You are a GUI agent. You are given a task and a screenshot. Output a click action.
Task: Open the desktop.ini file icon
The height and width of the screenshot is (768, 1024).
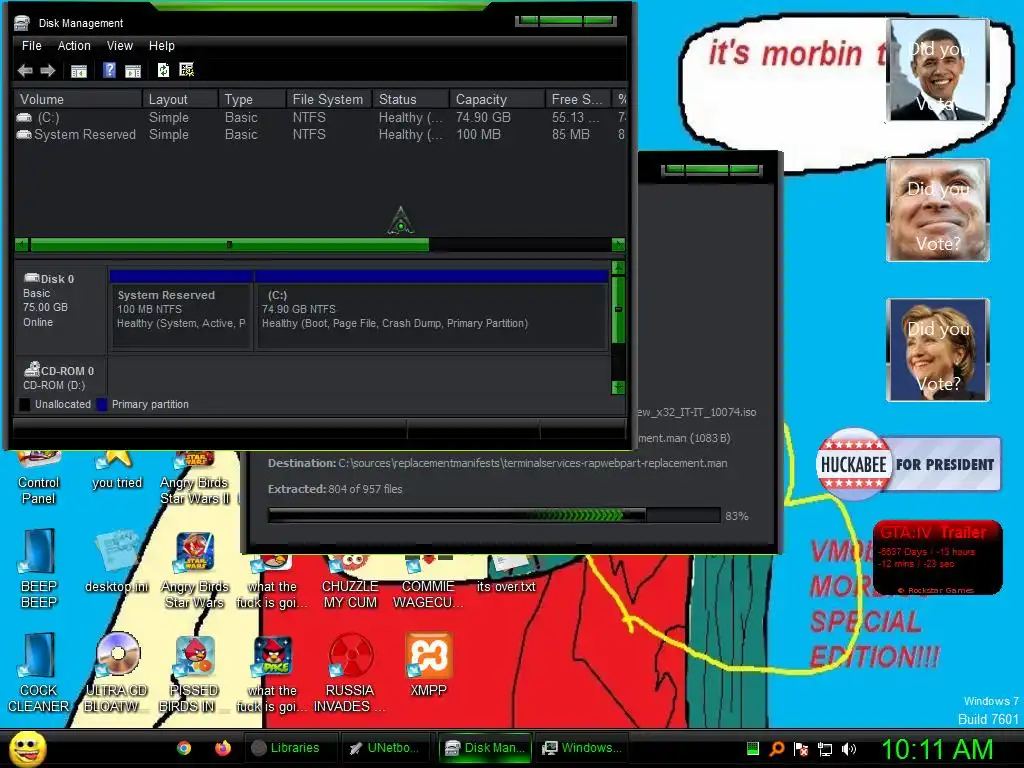coord(117,562)
